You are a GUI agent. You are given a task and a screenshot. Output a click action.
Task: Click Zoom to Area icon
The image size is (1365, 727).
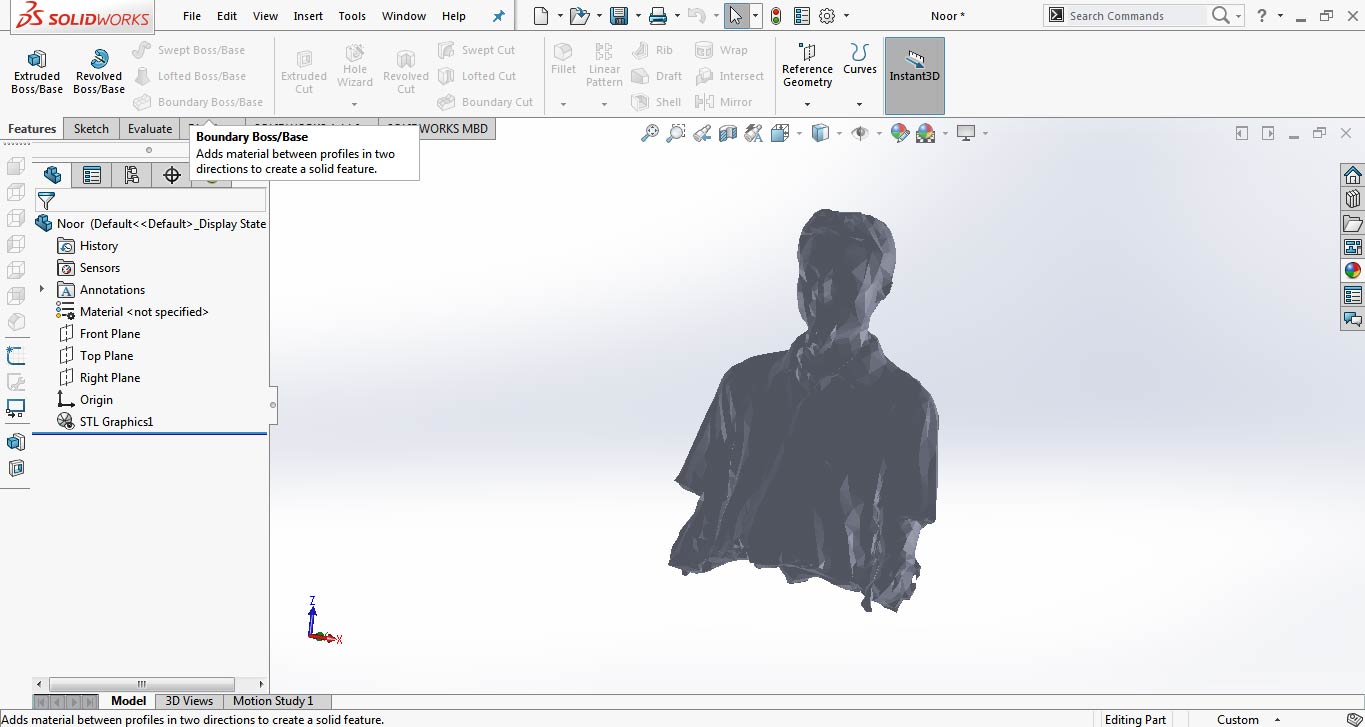(x=676, y=133)
